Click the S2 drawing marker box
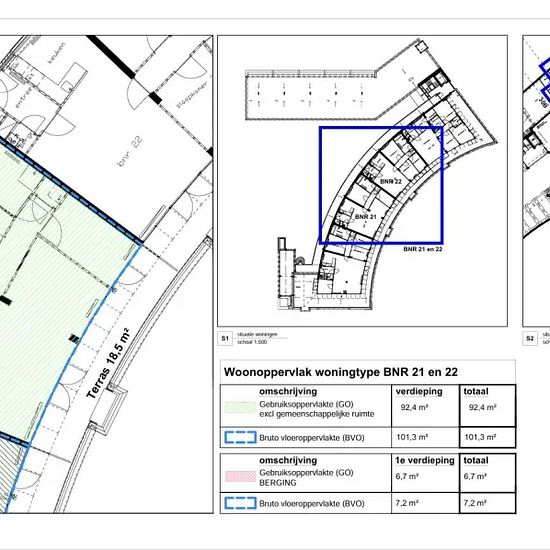This screenshot has width=550, height=550. pos(530,338)
